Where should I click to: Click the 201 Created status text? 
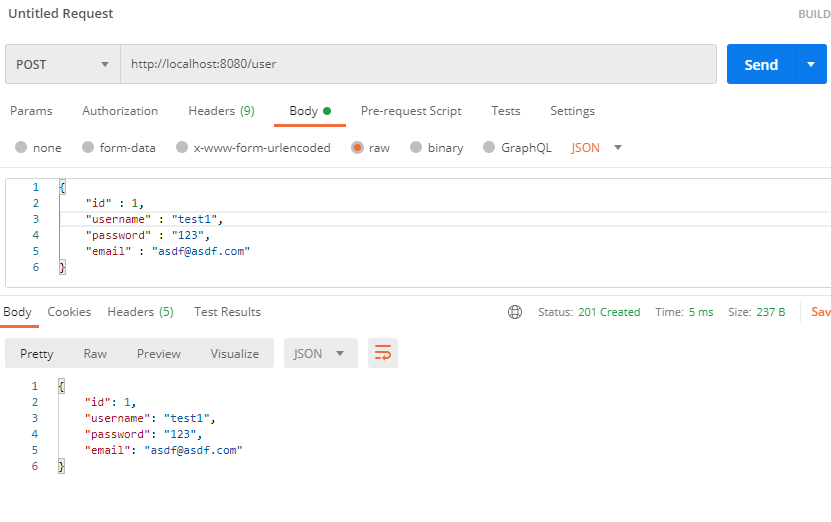point(609,312)
